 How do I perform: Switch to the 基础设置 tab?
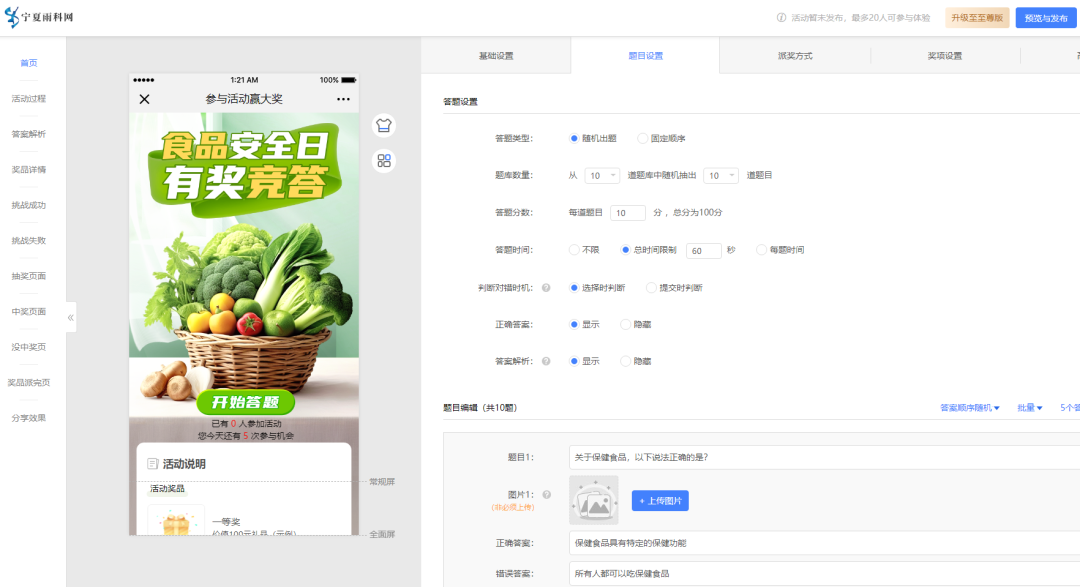pos(496,56)
